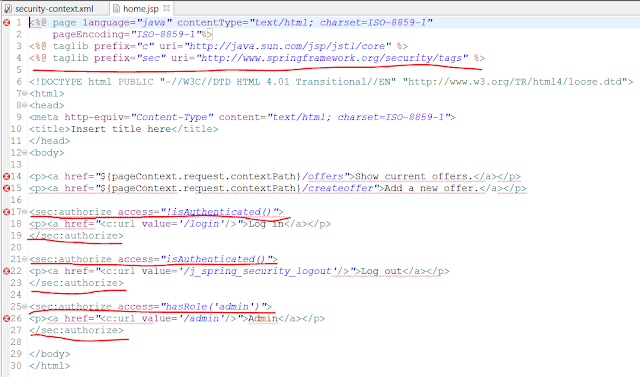This screenshot has width=640, height=377.
Task: Close the home.jsp tab
Action: click(166, 8)
